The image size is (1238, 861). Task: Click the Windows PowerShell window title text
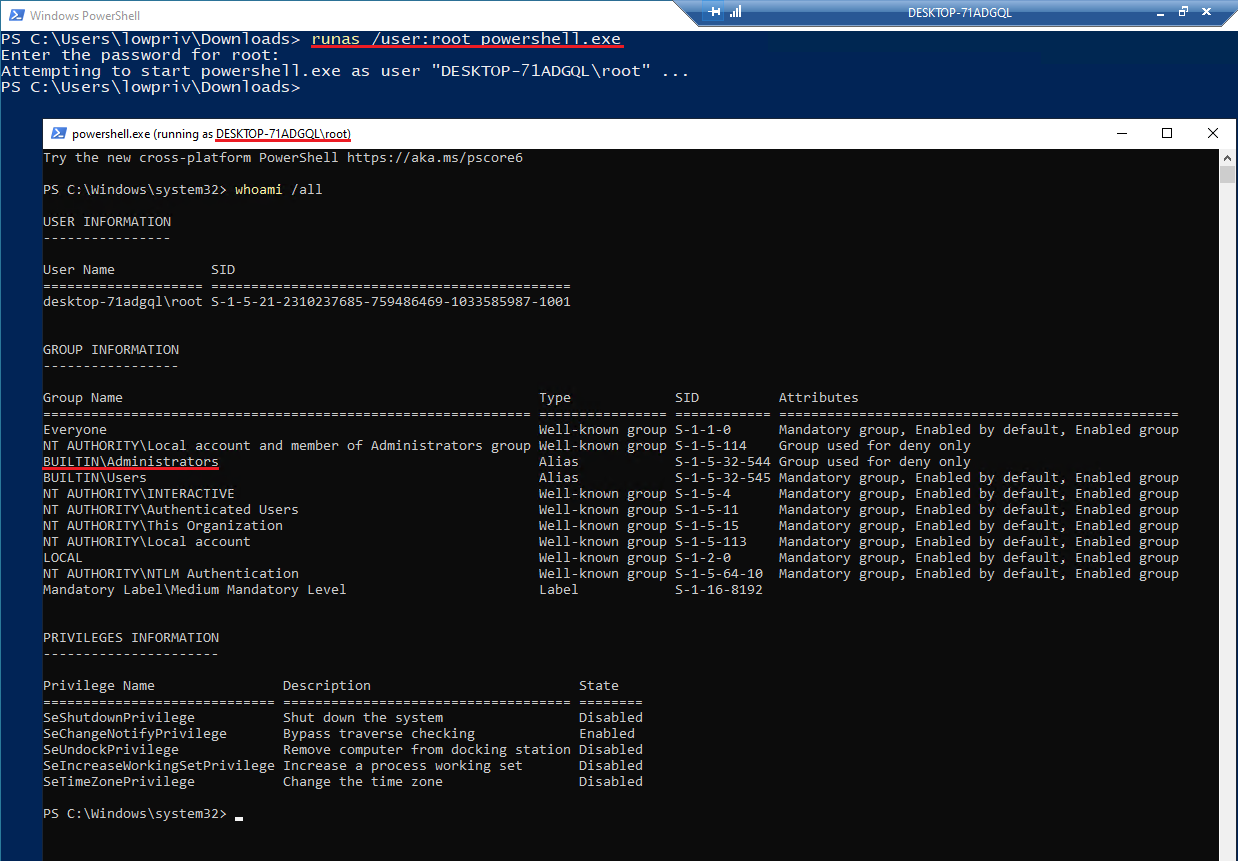tap(84, 15)
